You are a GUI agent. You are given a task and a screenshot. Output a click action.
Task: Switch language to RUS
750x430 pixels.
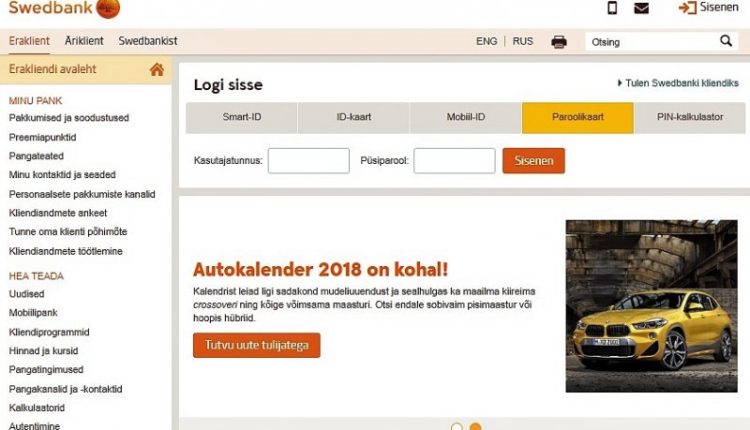pos(522,42)
